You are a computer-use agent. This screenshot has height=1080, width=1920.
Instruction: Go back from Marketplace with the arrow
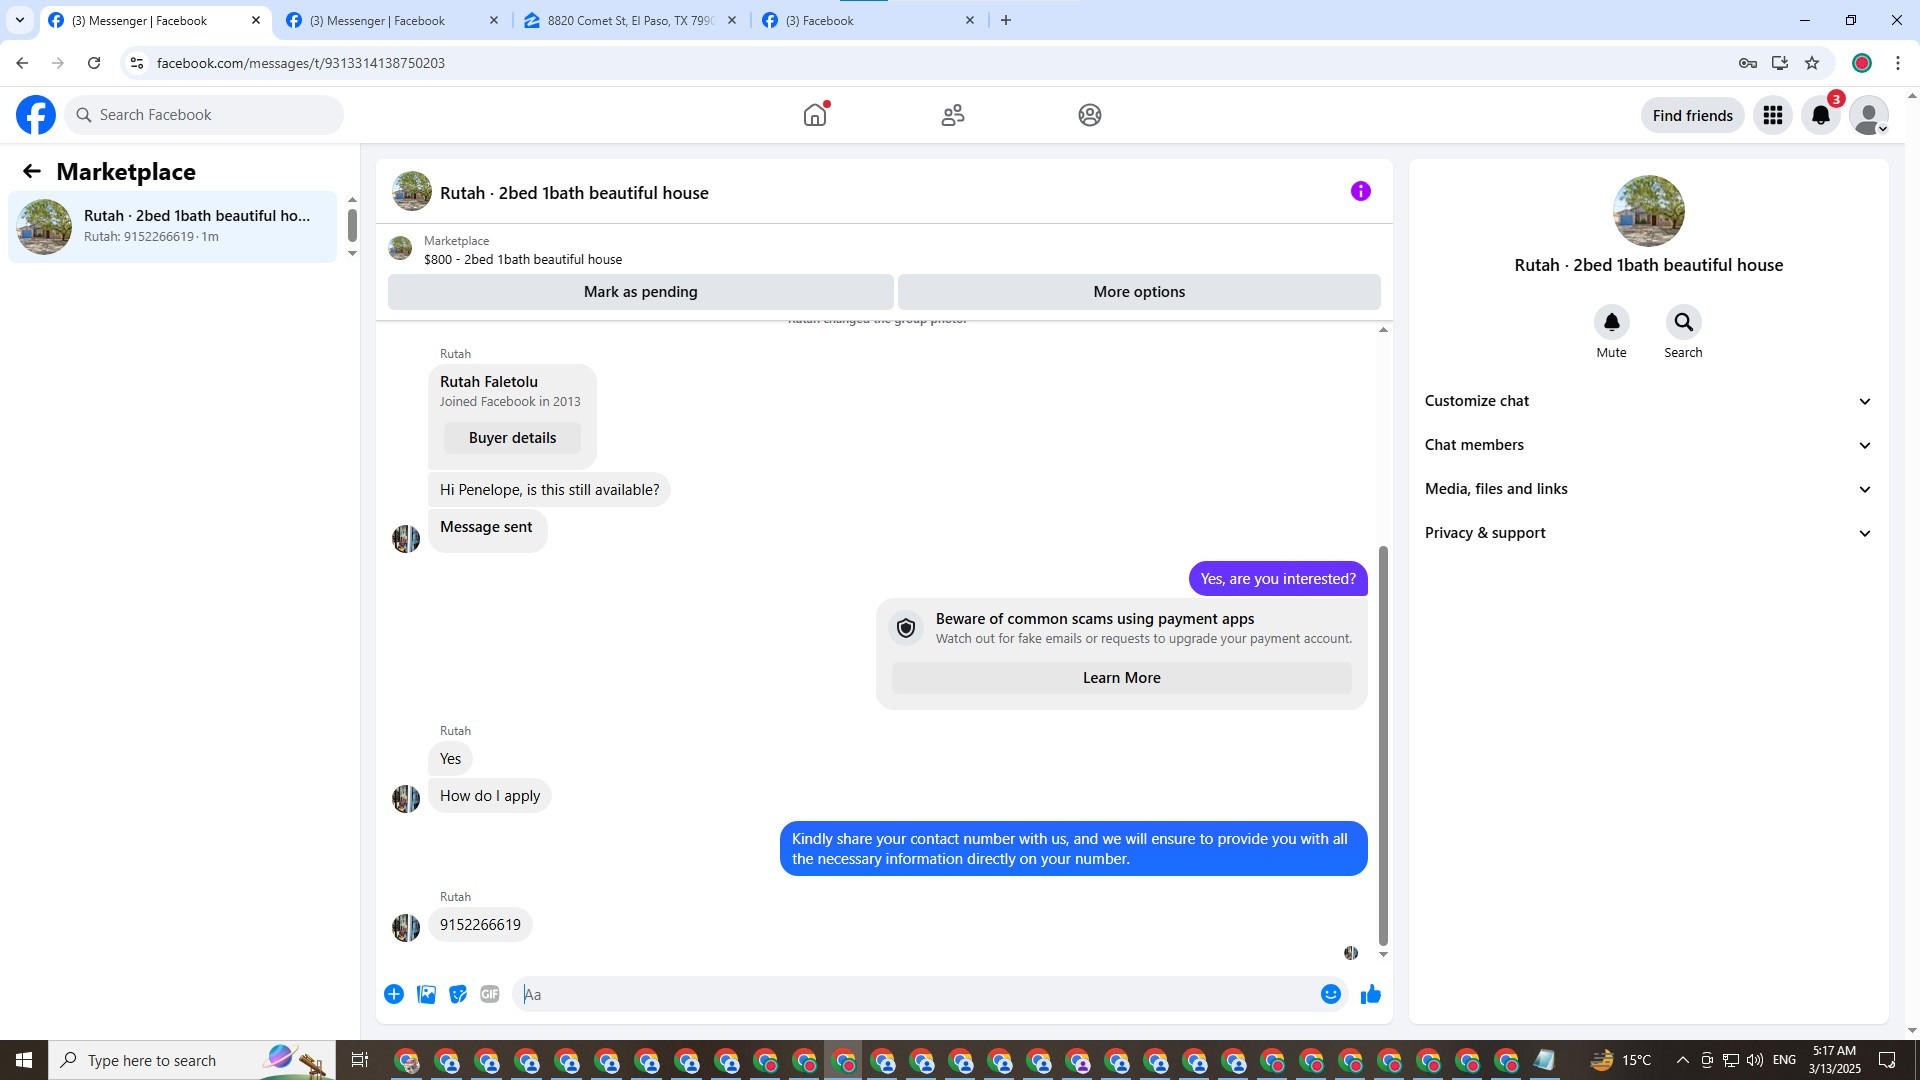[32, 172]
